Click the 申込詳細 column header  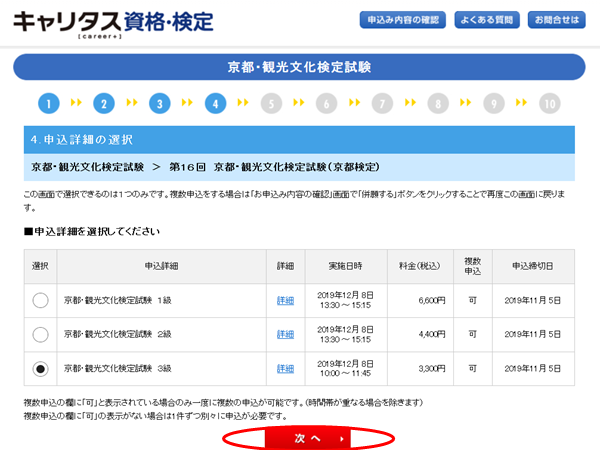pyautogui.click(x=161, y=266)
